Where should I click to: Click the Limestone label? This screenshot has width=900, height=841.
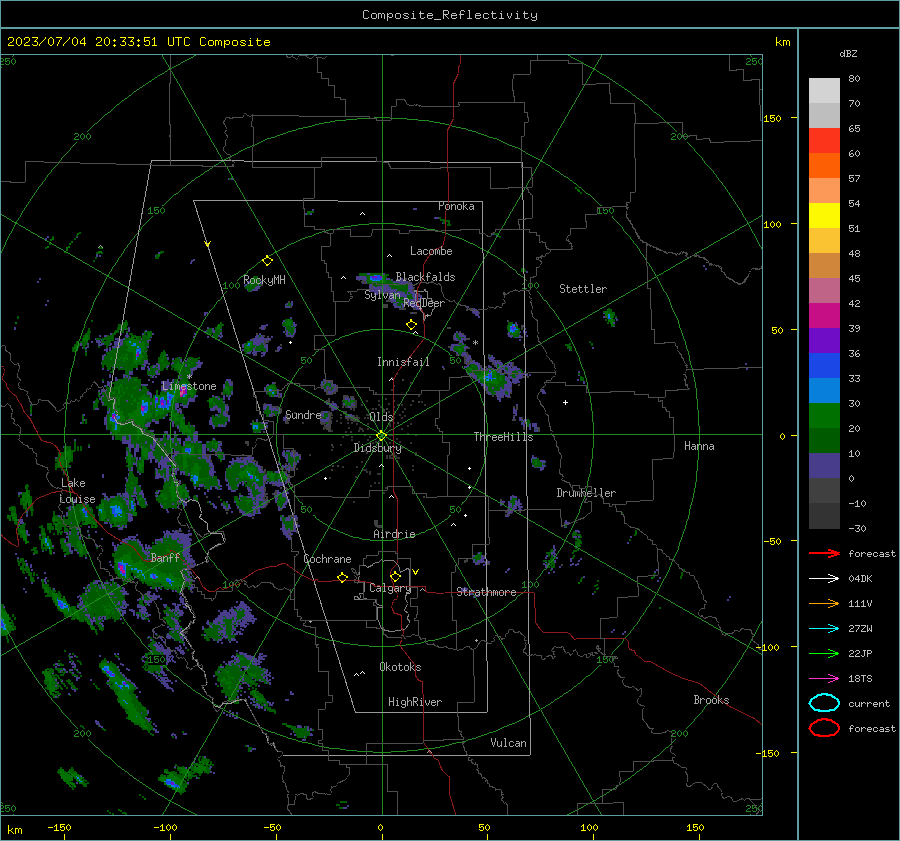pyautogui.click(x=189, y=386)
